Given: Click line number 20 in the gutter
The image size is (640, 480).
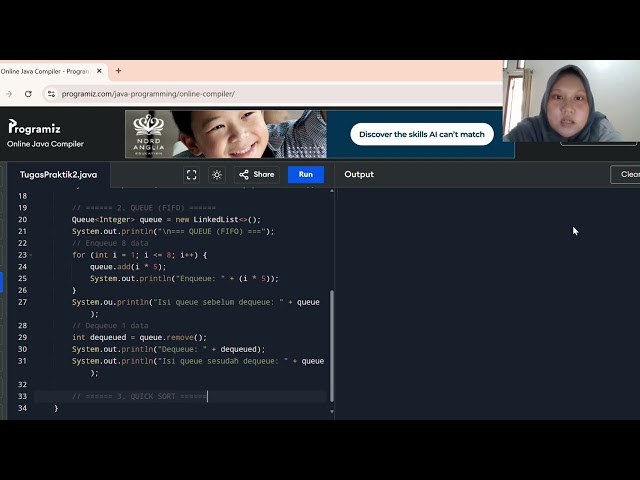Looking at the screenshot, I should (22, 220).
